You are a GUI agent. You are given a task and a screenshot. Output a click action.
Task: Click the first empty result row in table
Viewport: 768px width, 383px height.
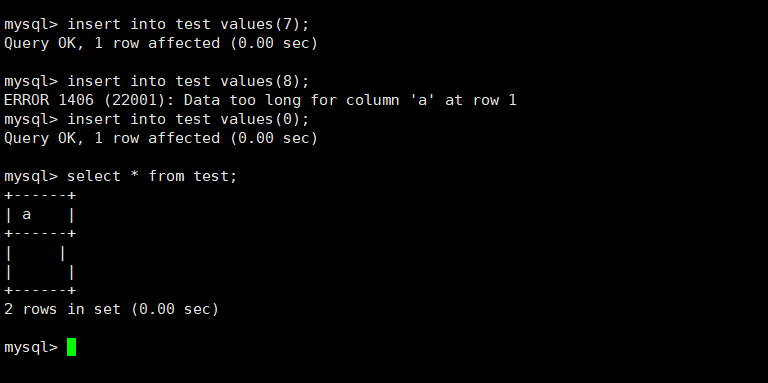[35, 253]
